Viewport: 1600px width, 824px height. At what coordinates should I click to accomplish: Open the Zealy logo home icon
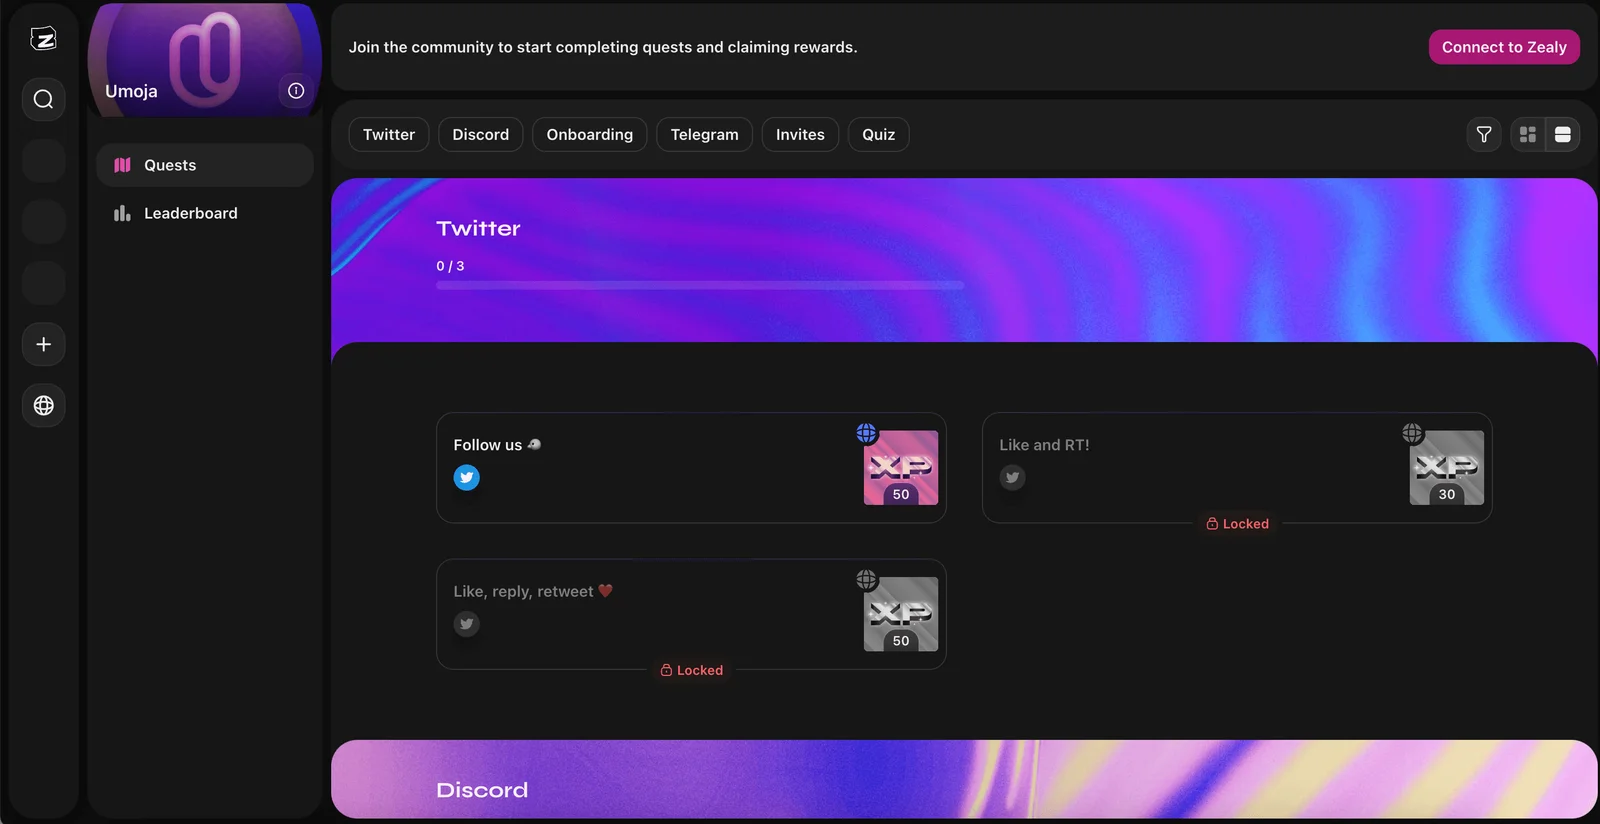tap(43, 39)
